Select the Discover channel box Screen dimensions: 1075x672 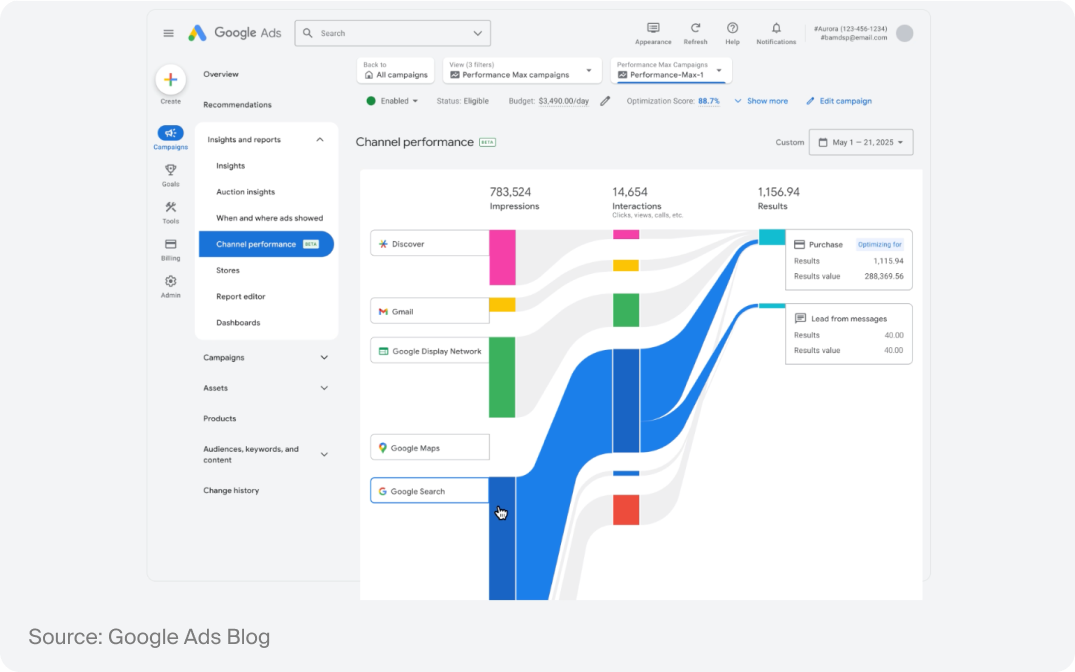(430, 243)
